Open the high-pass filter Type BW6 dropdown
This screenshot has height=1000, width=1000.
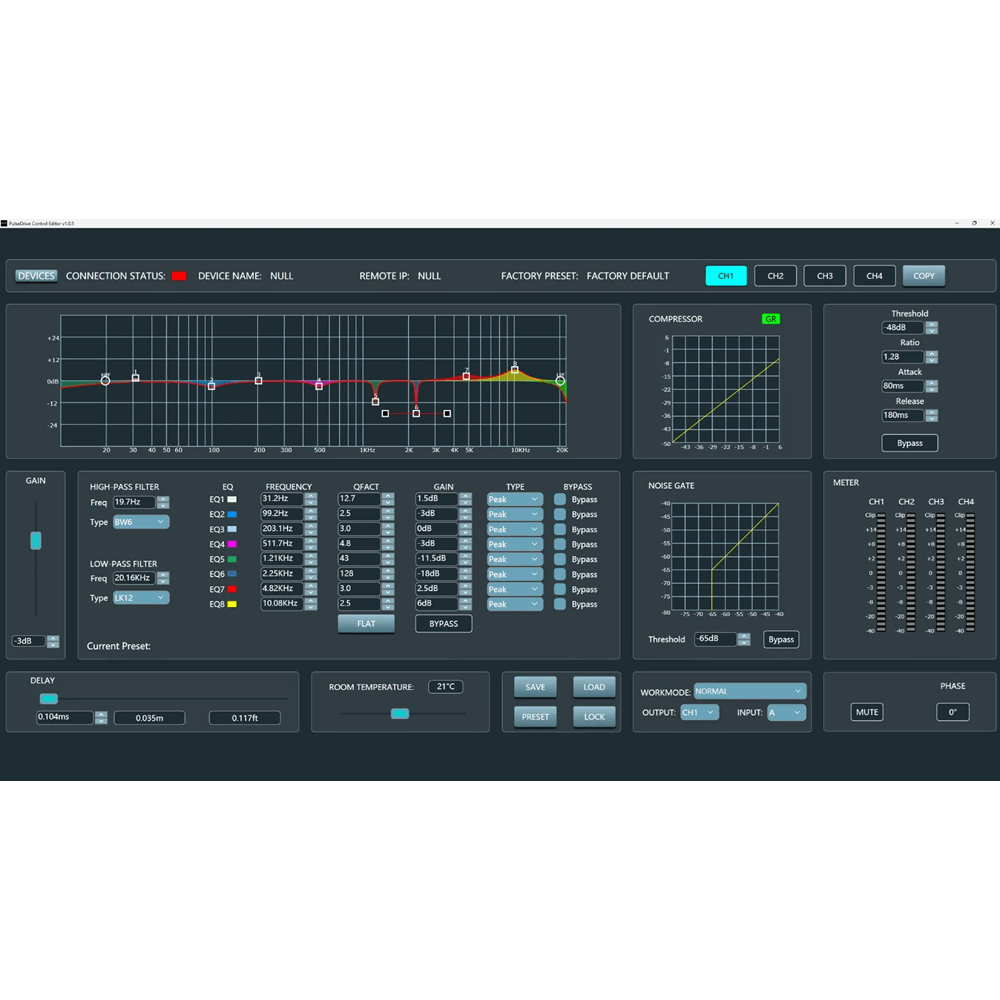tap(141, 522)
